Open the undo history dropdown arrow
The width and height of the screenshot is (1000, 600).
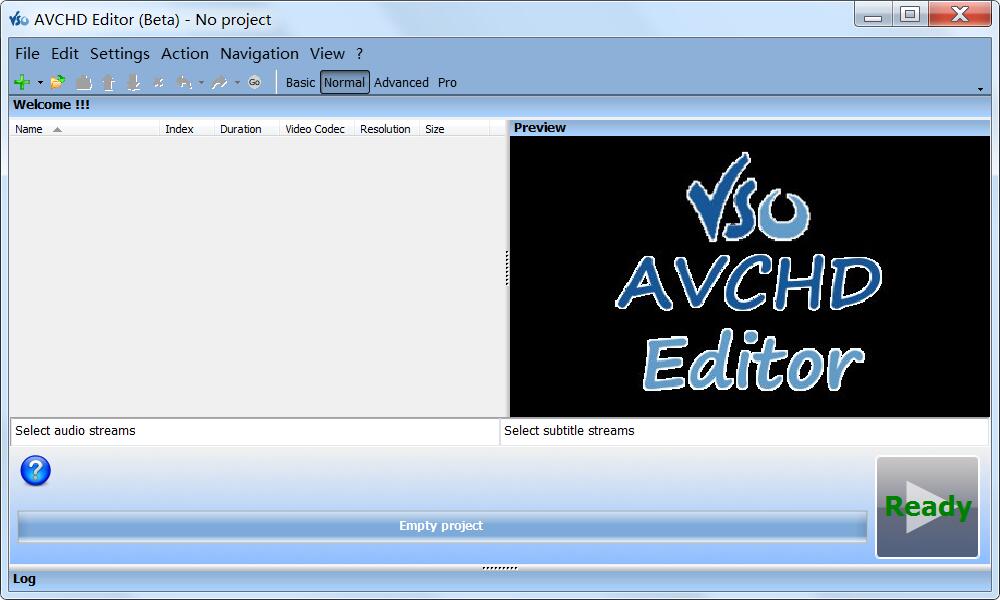(x=201, y=83)
